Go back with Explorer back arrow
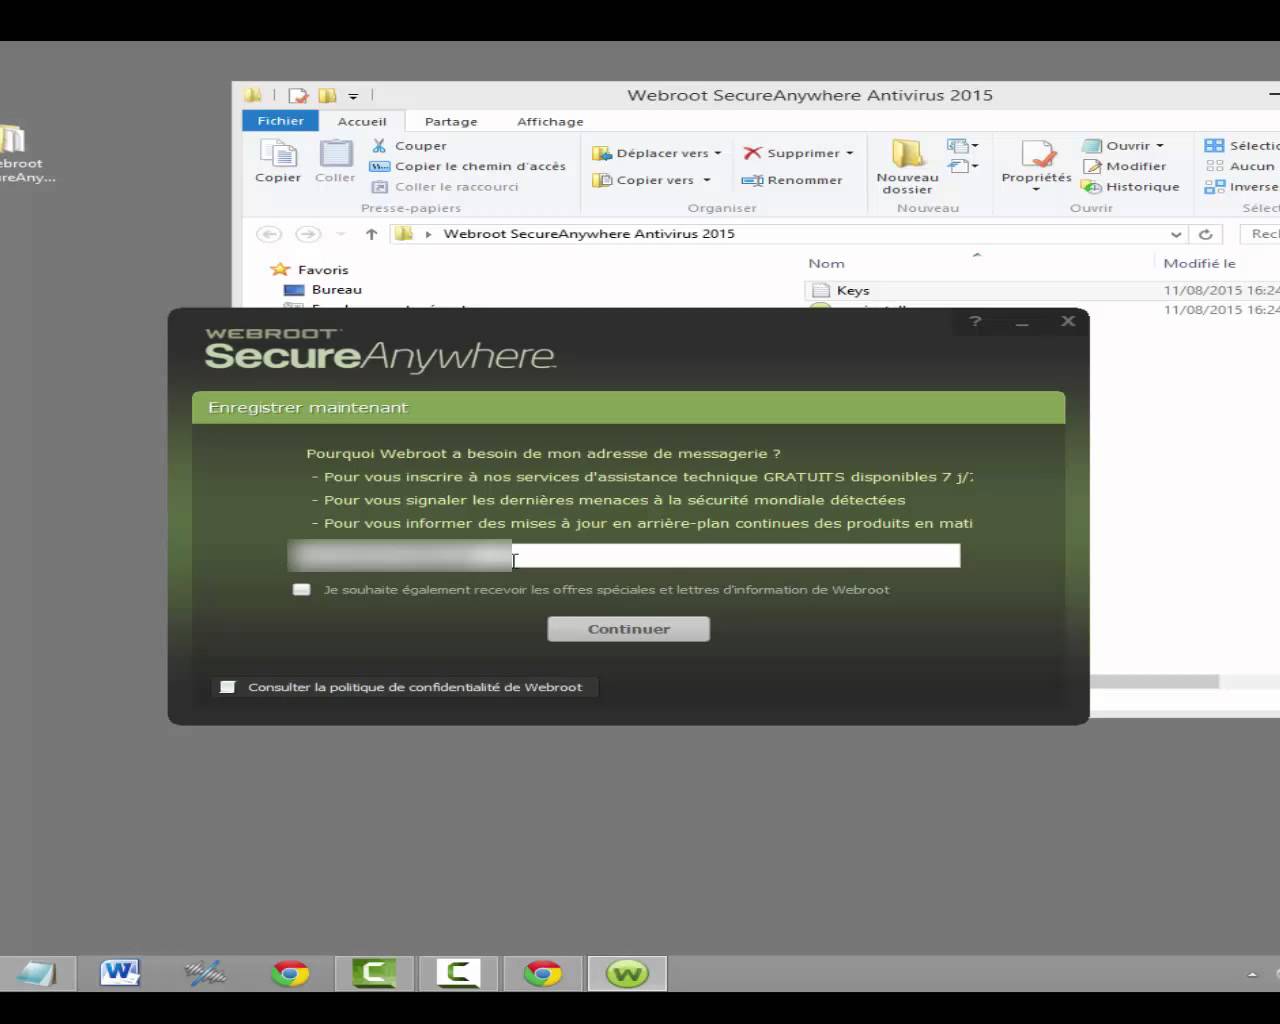The width and height of the screenshot is (1280, 1024). click(269, 234)
